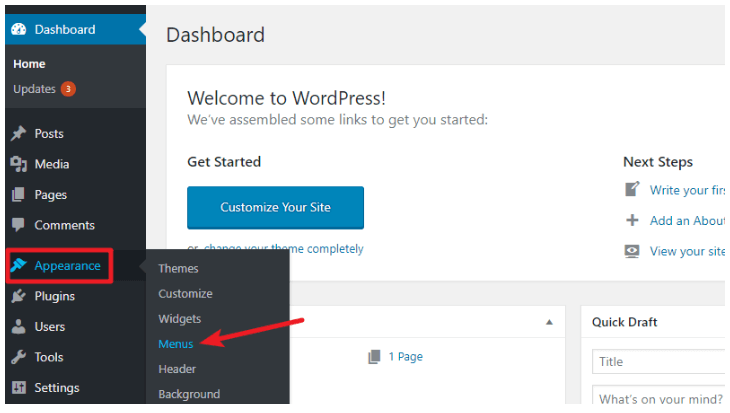The image size is (730, 413).
Task: Click the Plugins plug icon
Action: pos(19,296)
